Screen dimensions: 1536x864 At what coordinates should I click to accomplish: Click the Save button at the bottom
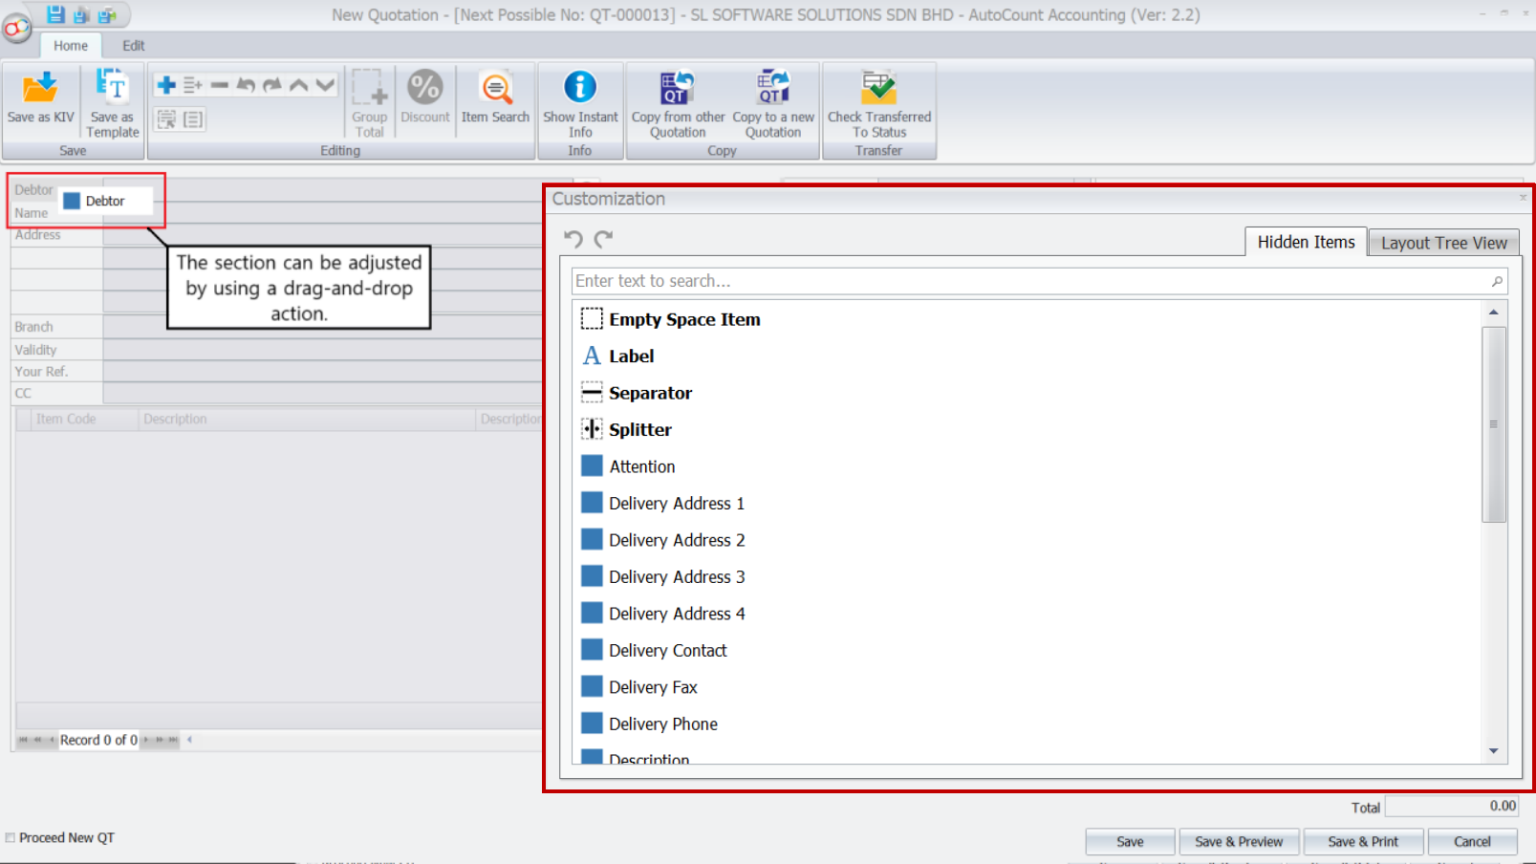click(1130, 842)
